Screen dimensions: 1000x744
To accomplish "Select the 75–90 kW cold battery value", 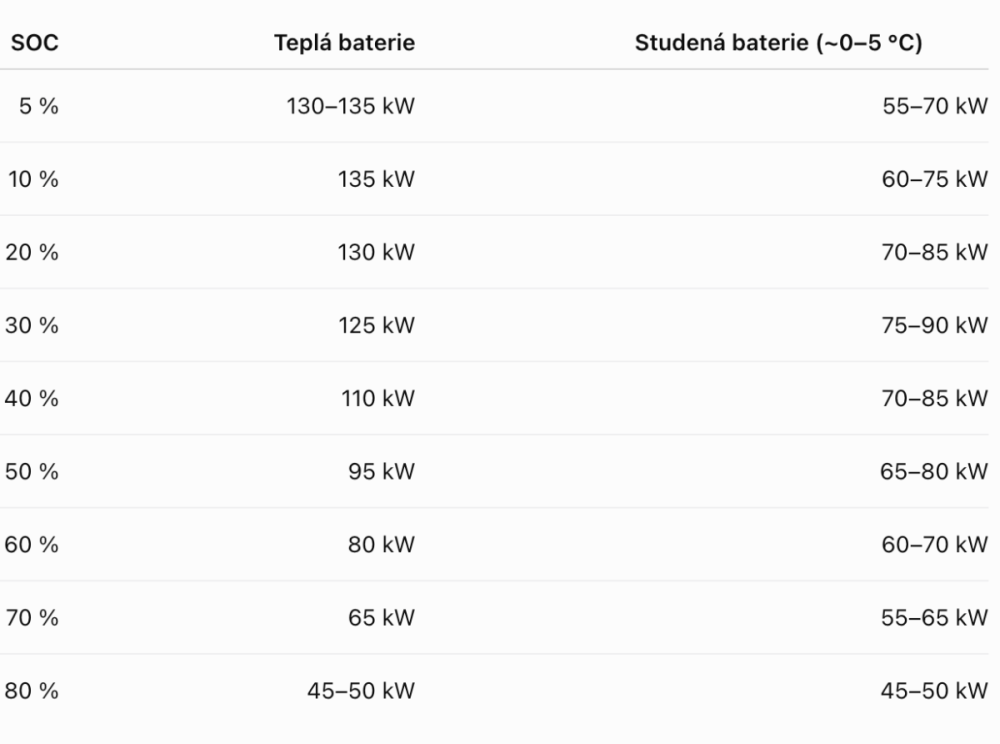I will [935, 325].
